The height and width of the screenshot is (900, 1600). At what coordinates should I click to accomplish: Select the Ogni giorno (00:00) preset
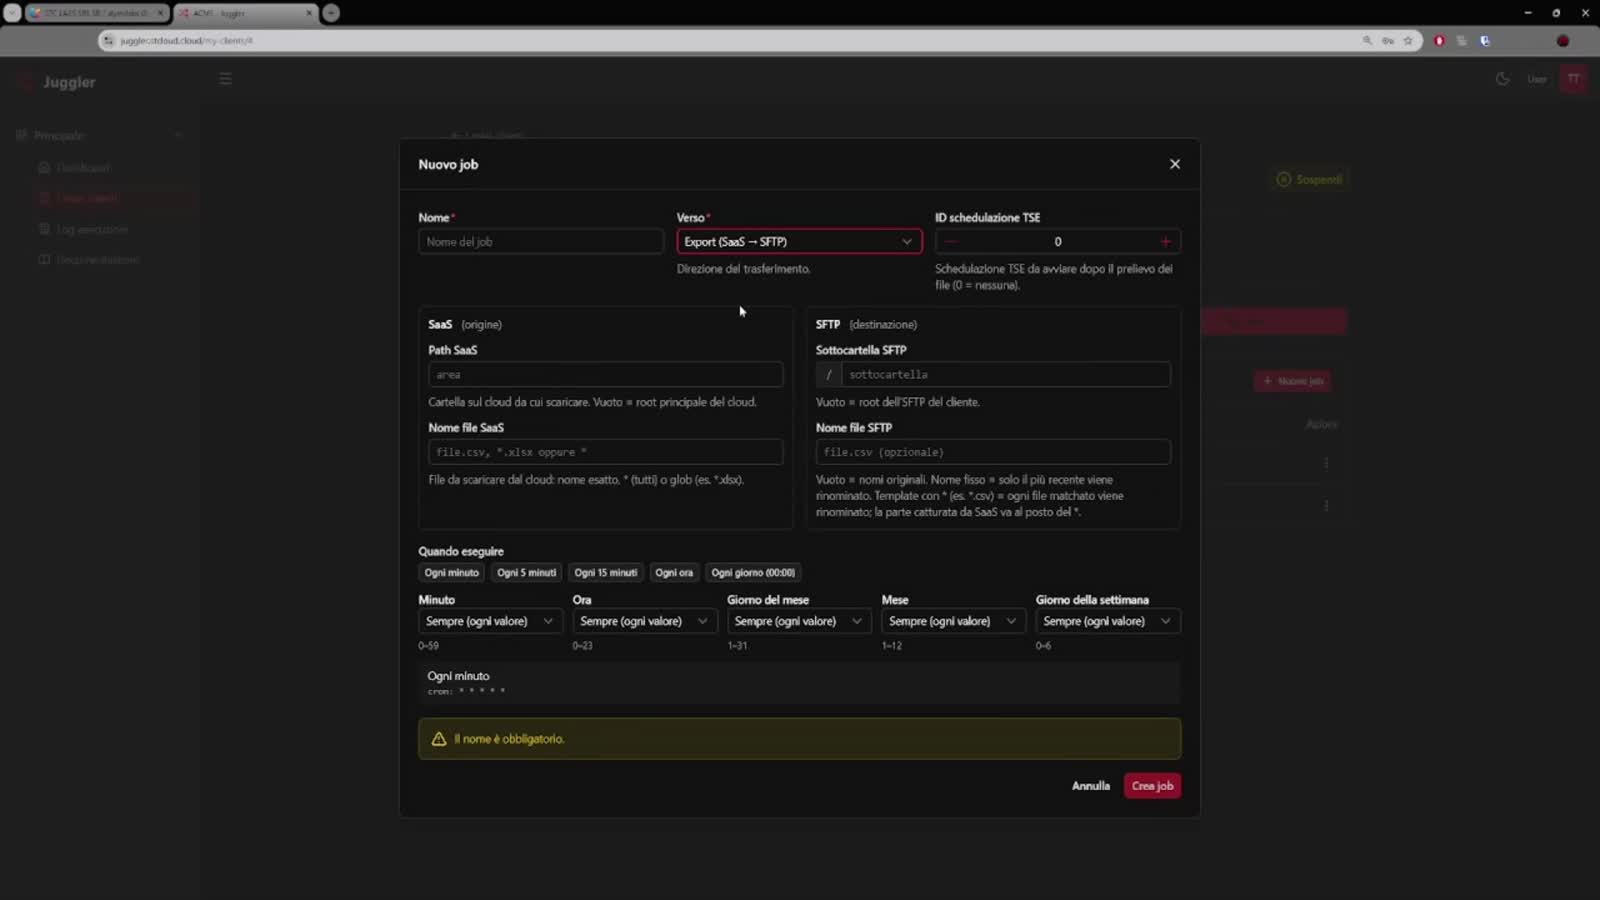[x=753, y=573]
